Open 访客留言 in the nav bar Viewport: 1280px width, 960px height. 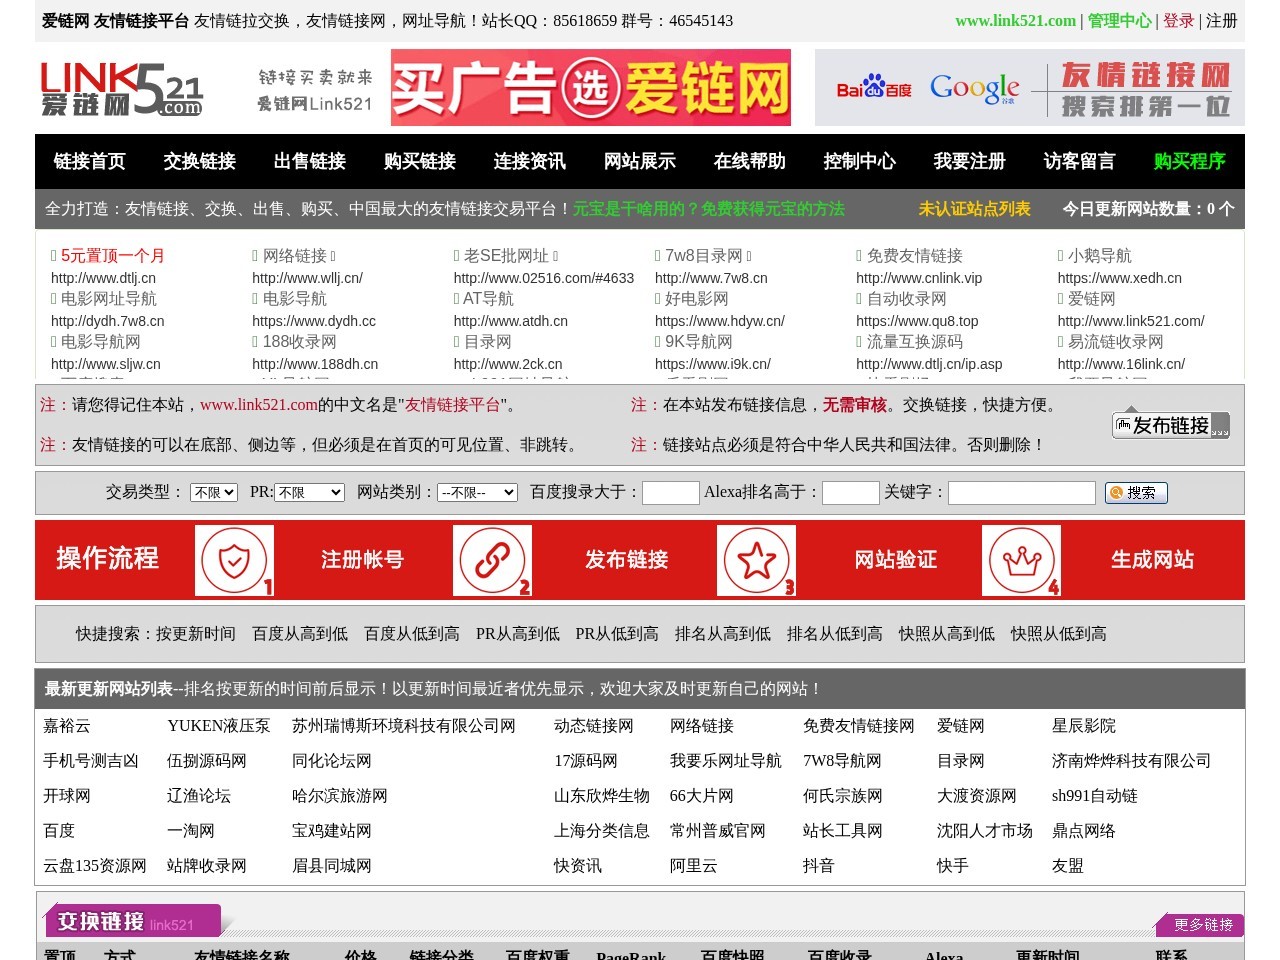1080,161
